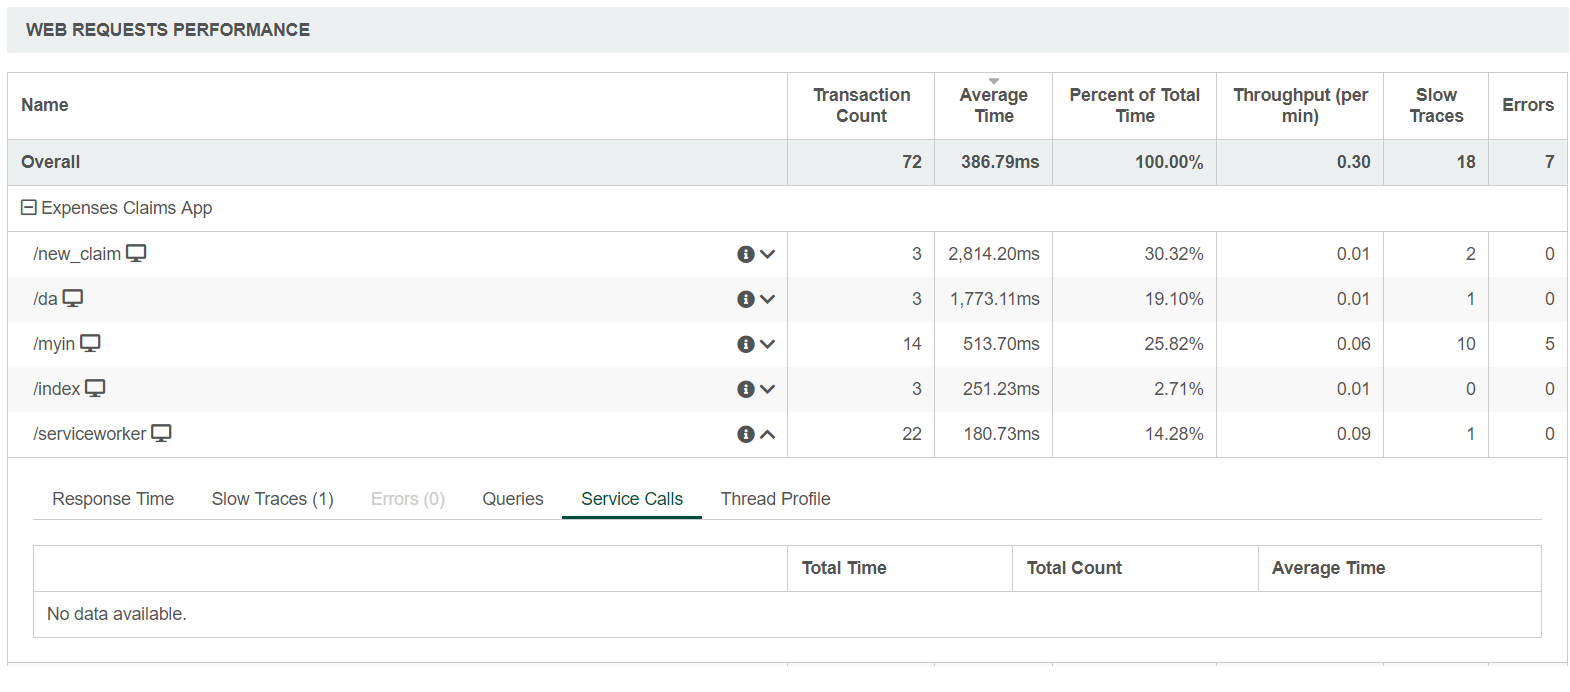The image size is (1570, 692).
Task: Click the info icon for /new_claim
Action: (745, 254)
